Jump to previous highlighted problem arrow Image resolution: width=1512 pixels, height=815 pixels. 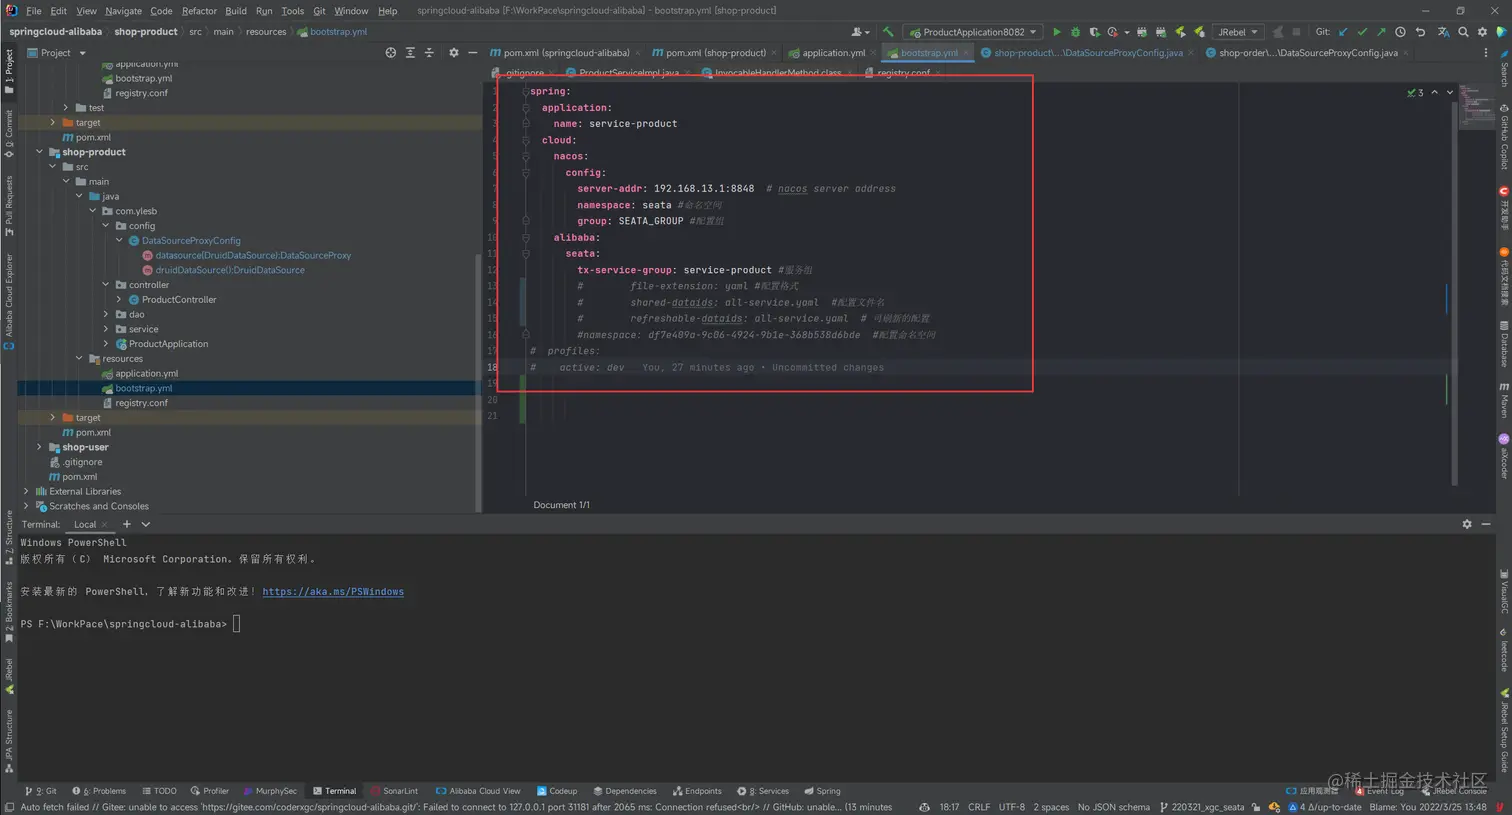[1434, 92]
